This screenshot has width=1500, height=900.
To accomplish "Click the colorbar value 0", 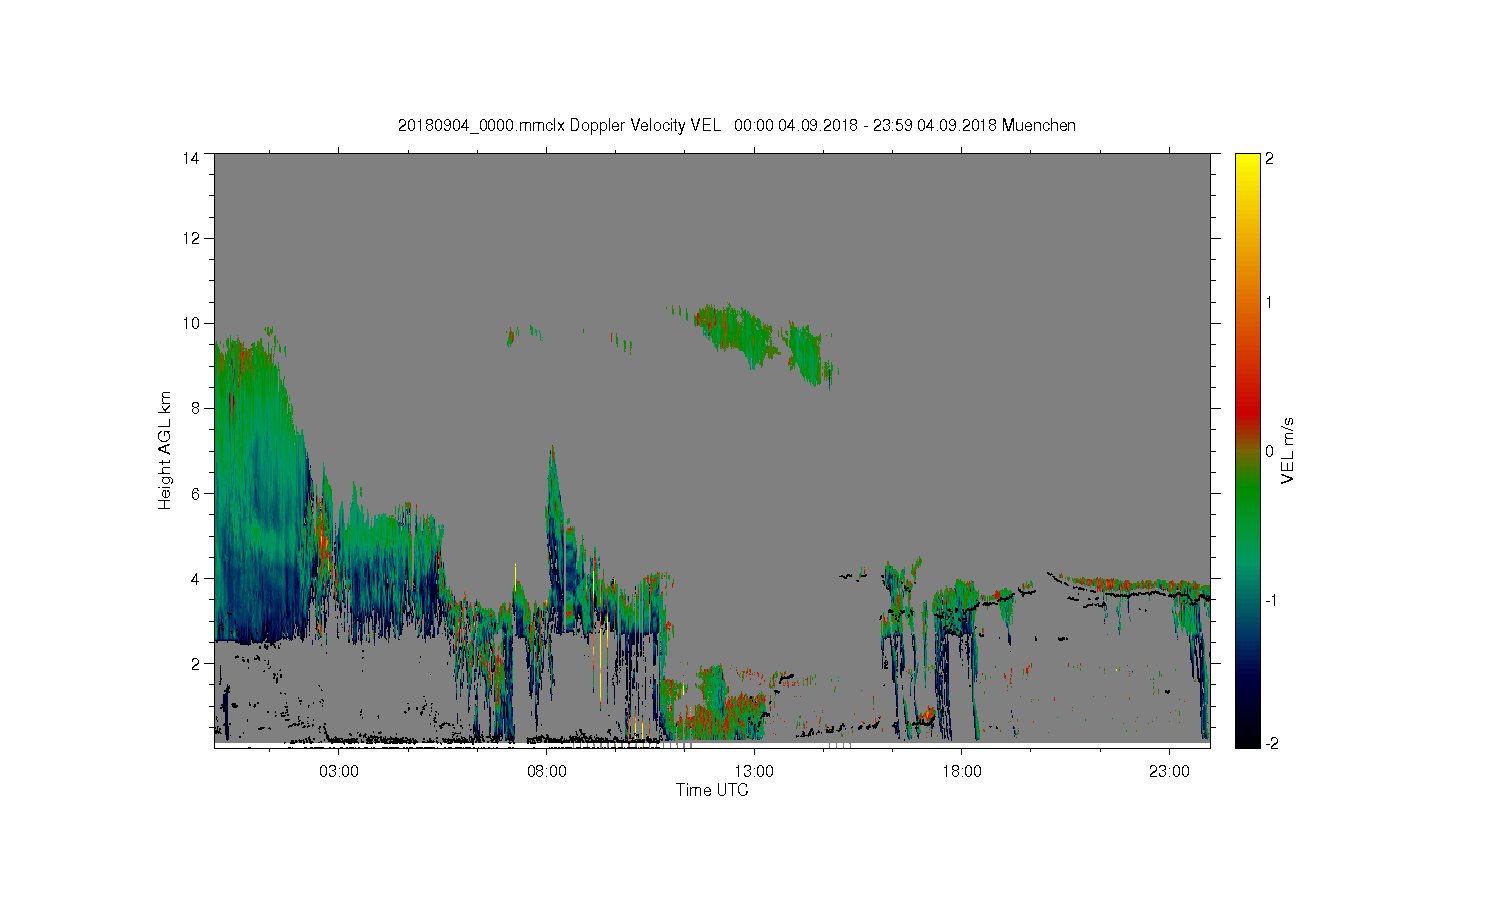I will pos(1270,451).
